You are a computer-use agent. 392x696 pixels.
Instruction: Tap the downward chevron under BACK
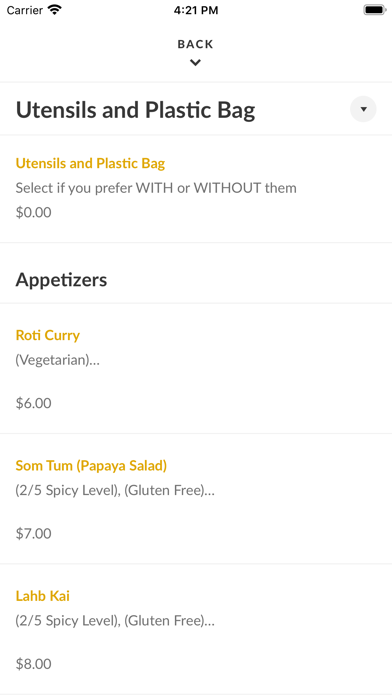pos(195,63)
